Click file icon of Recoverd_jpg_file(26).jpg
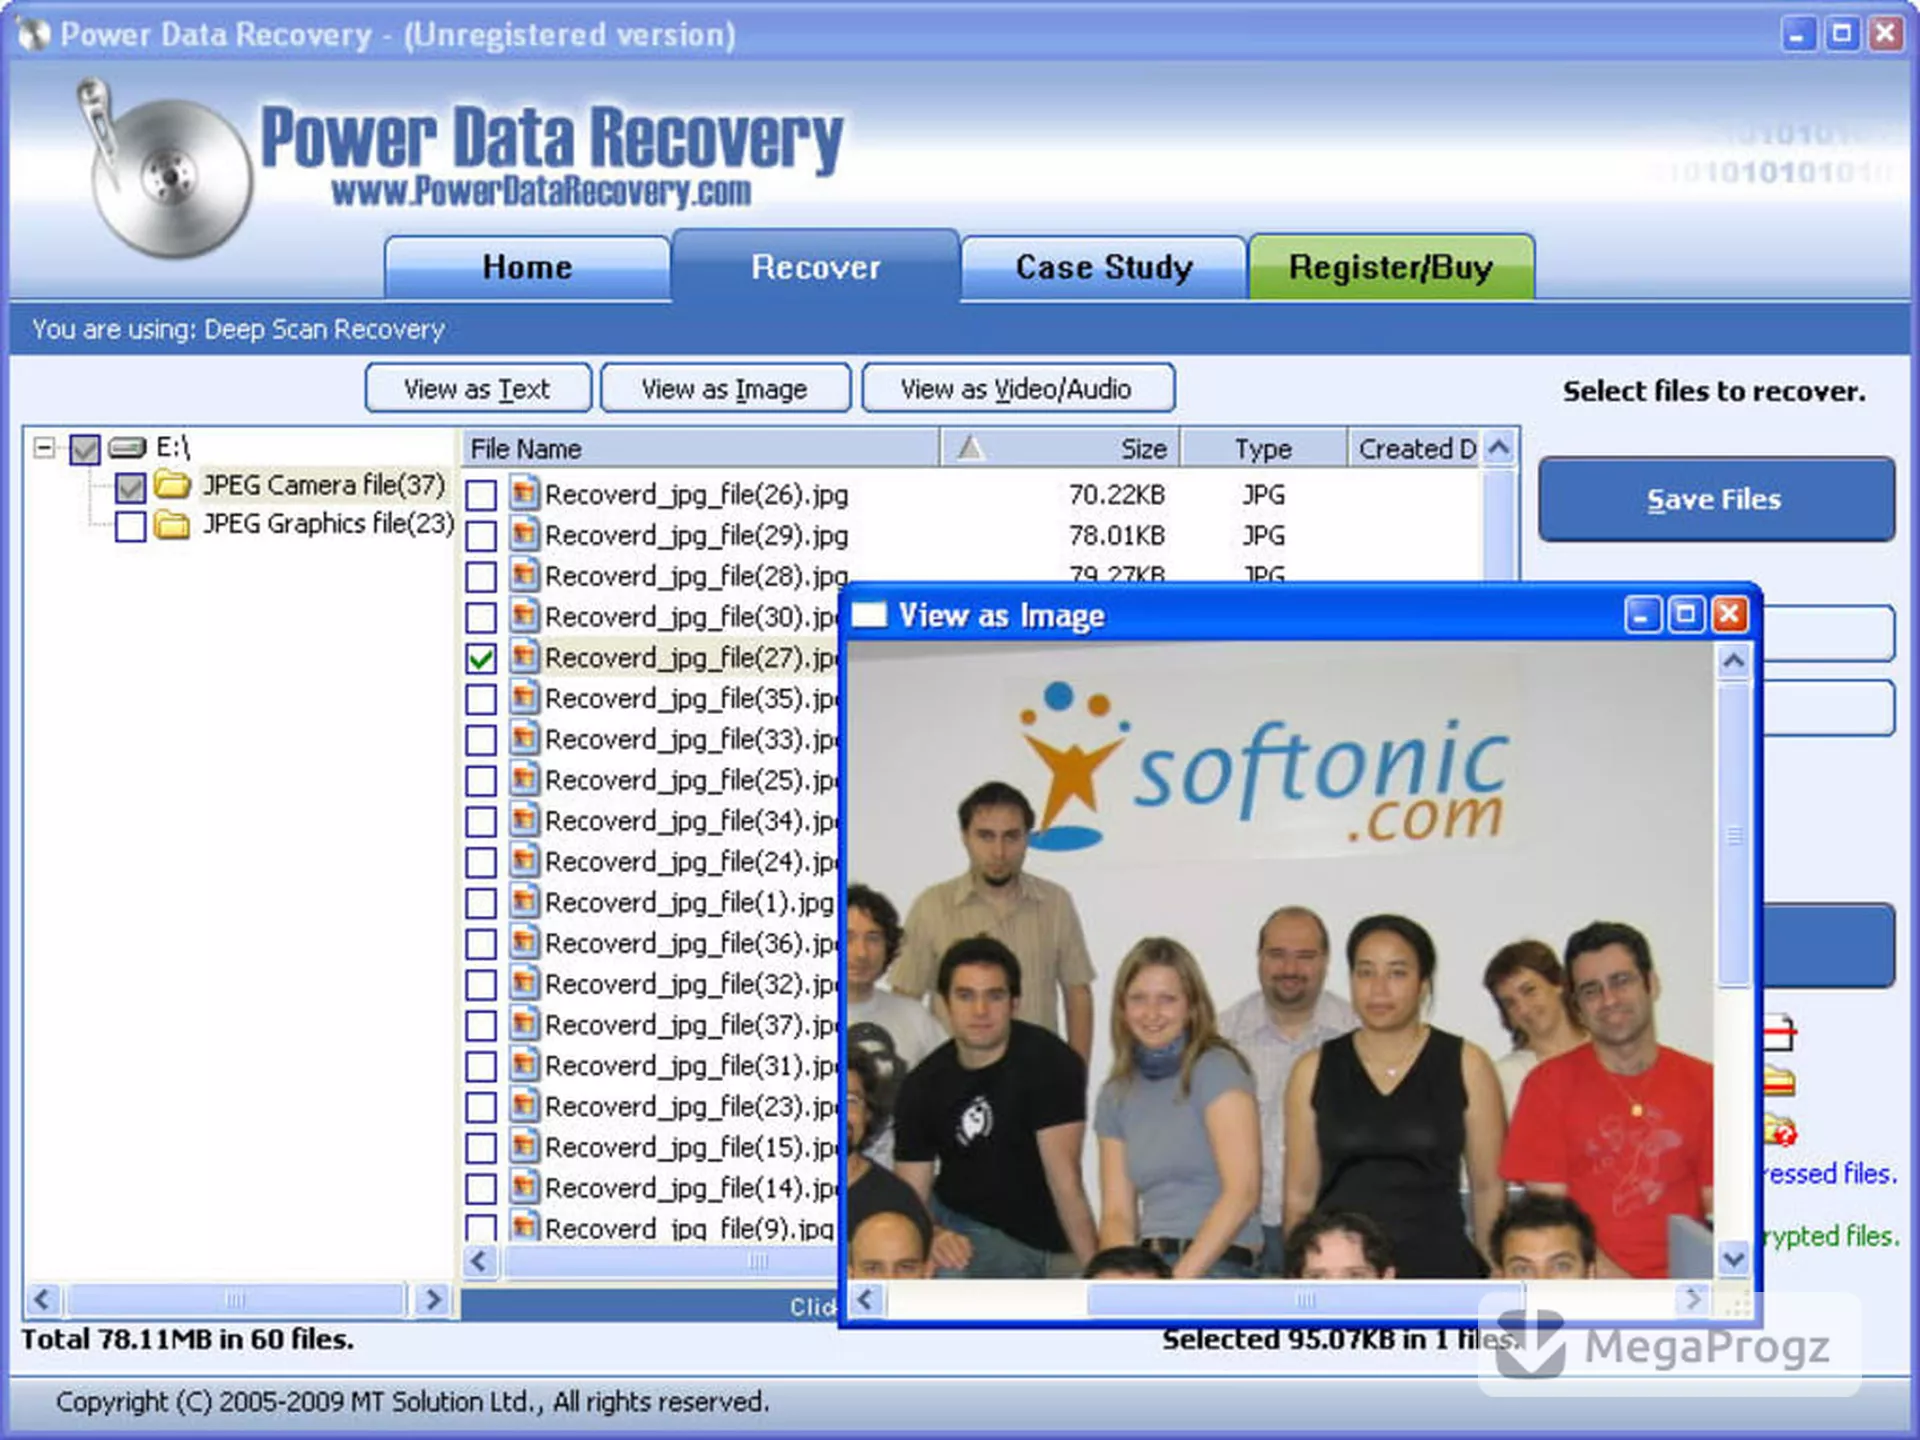 point(524,493)
